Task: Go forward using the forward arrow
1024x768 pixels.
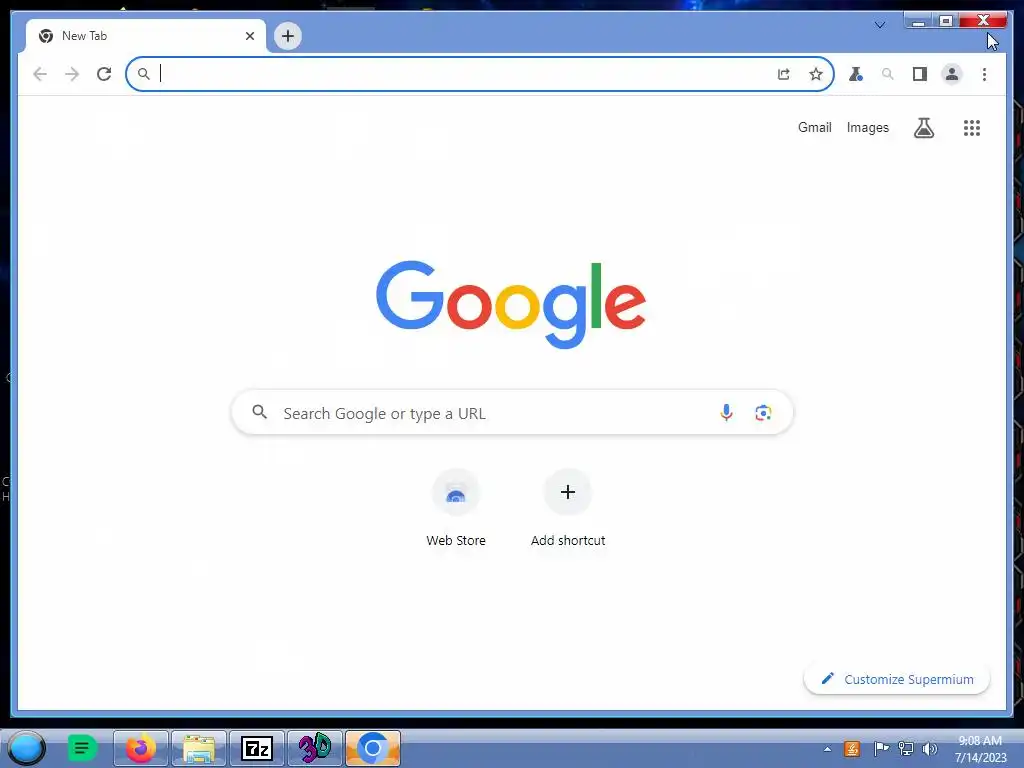Action: coord(72,74)
